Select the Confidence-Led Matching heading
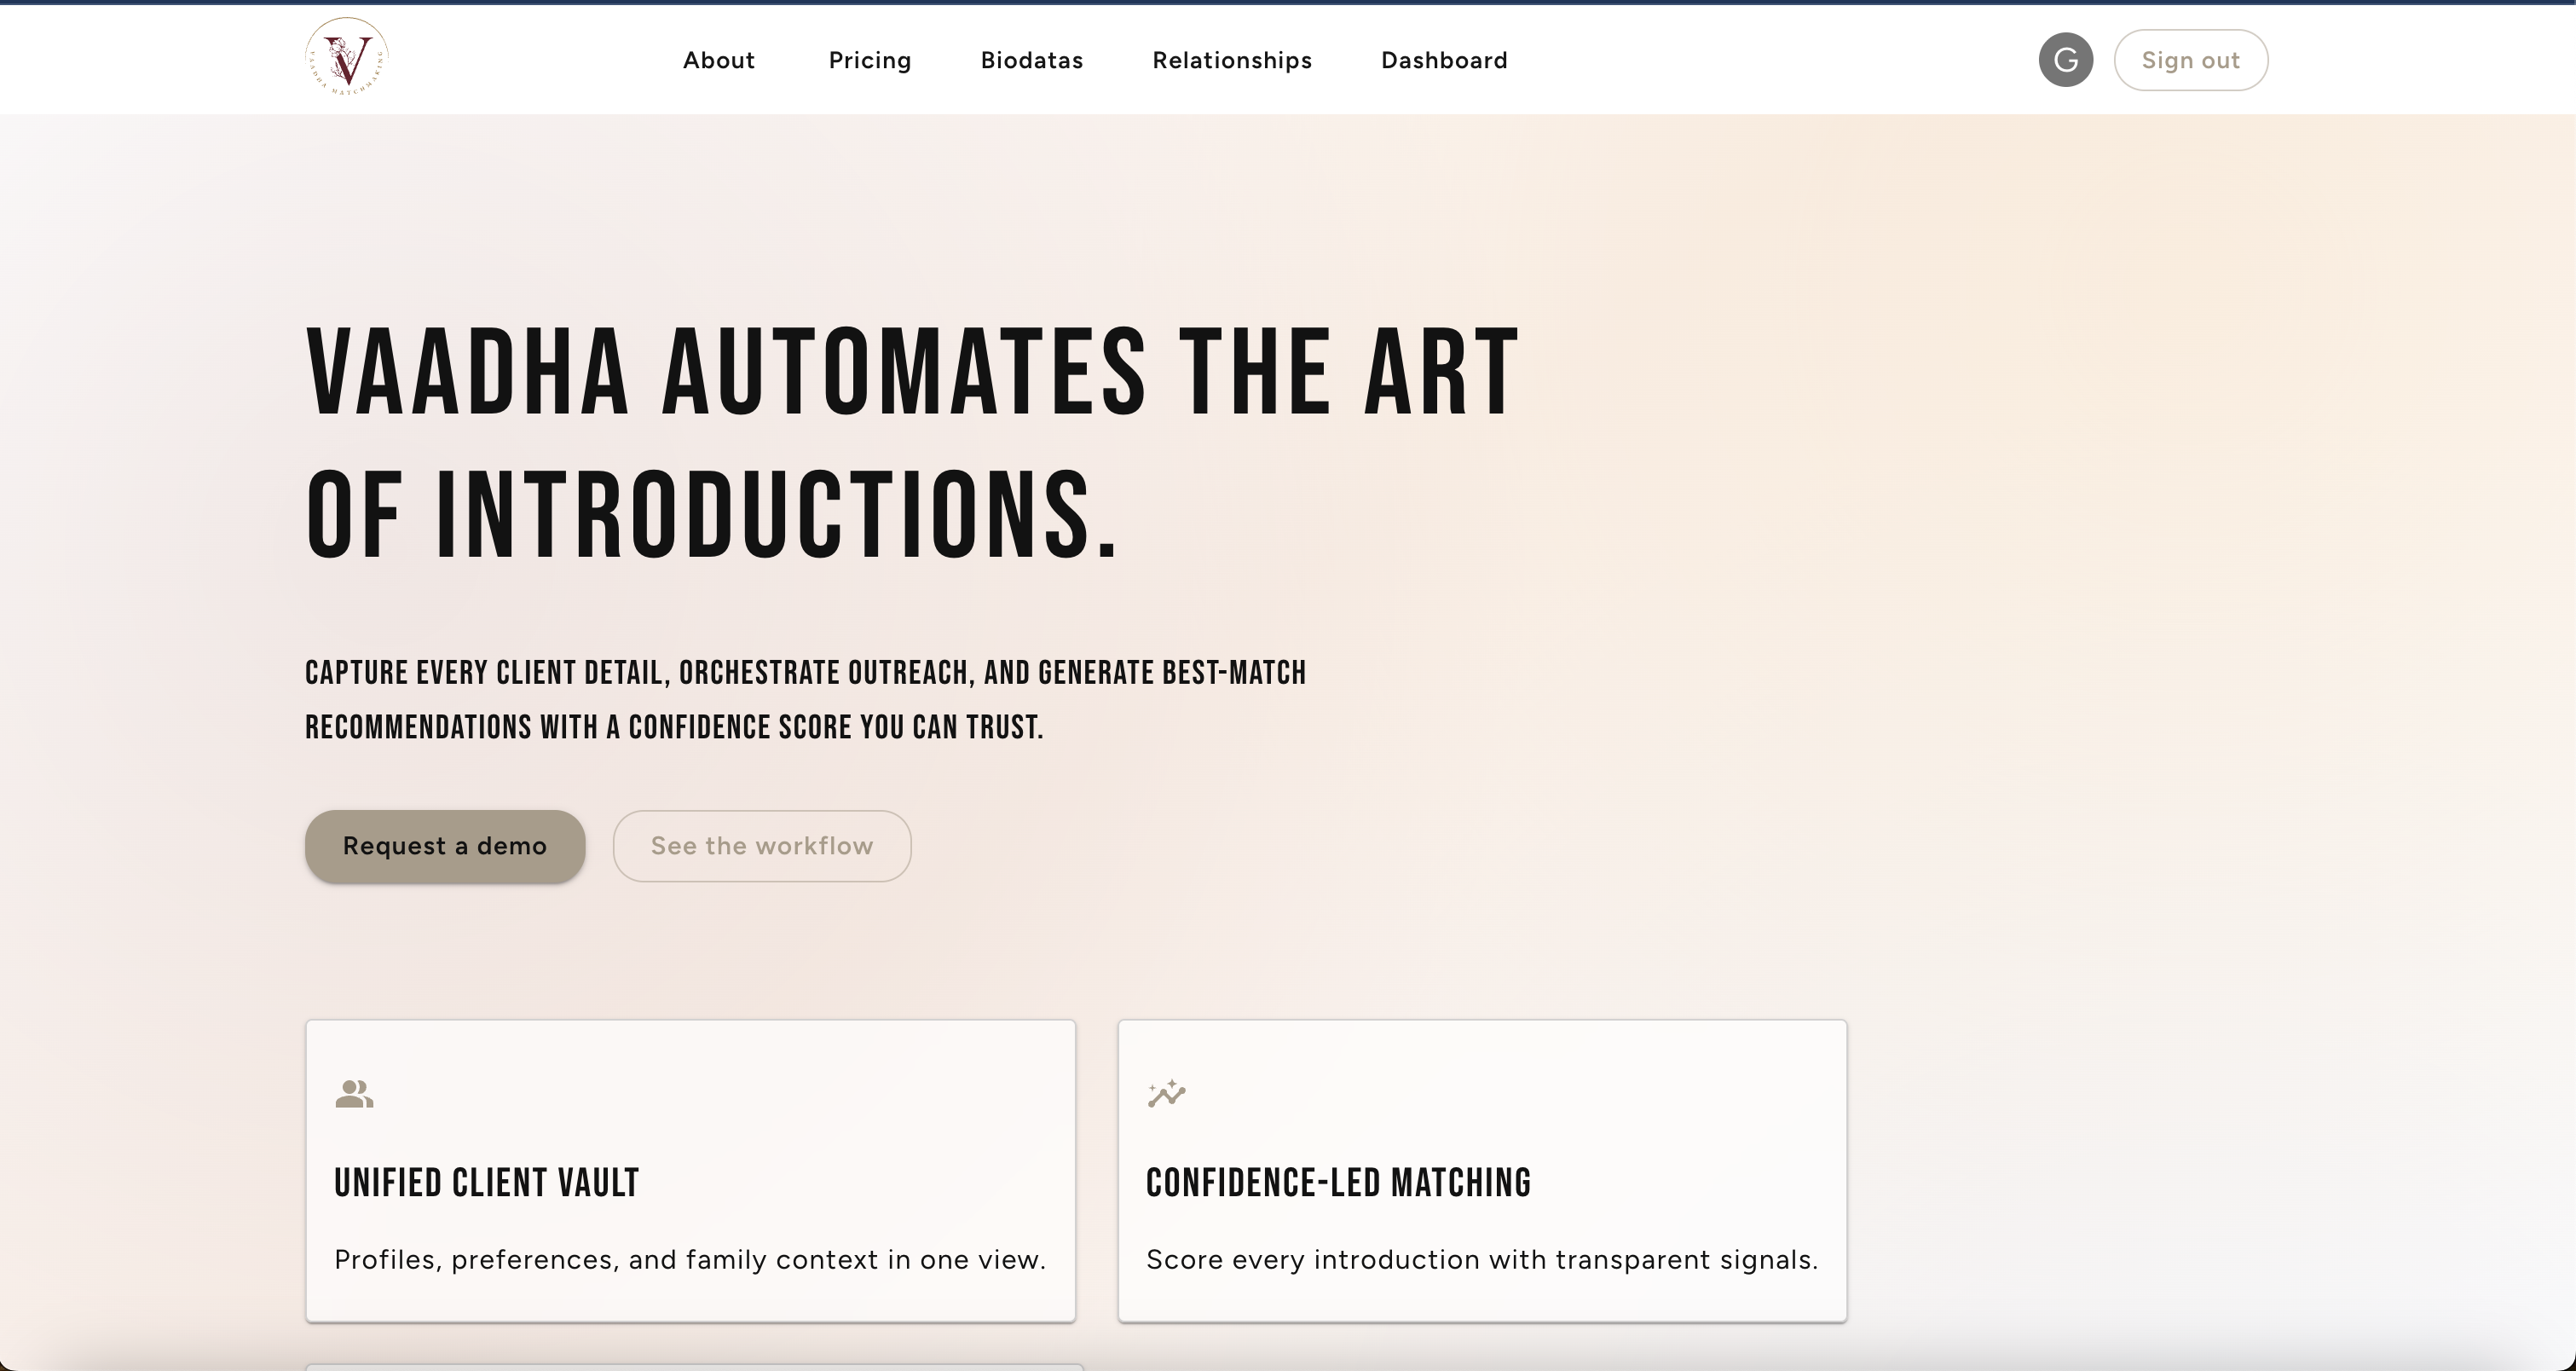2576x1371 pixels. [1337, 1183]
